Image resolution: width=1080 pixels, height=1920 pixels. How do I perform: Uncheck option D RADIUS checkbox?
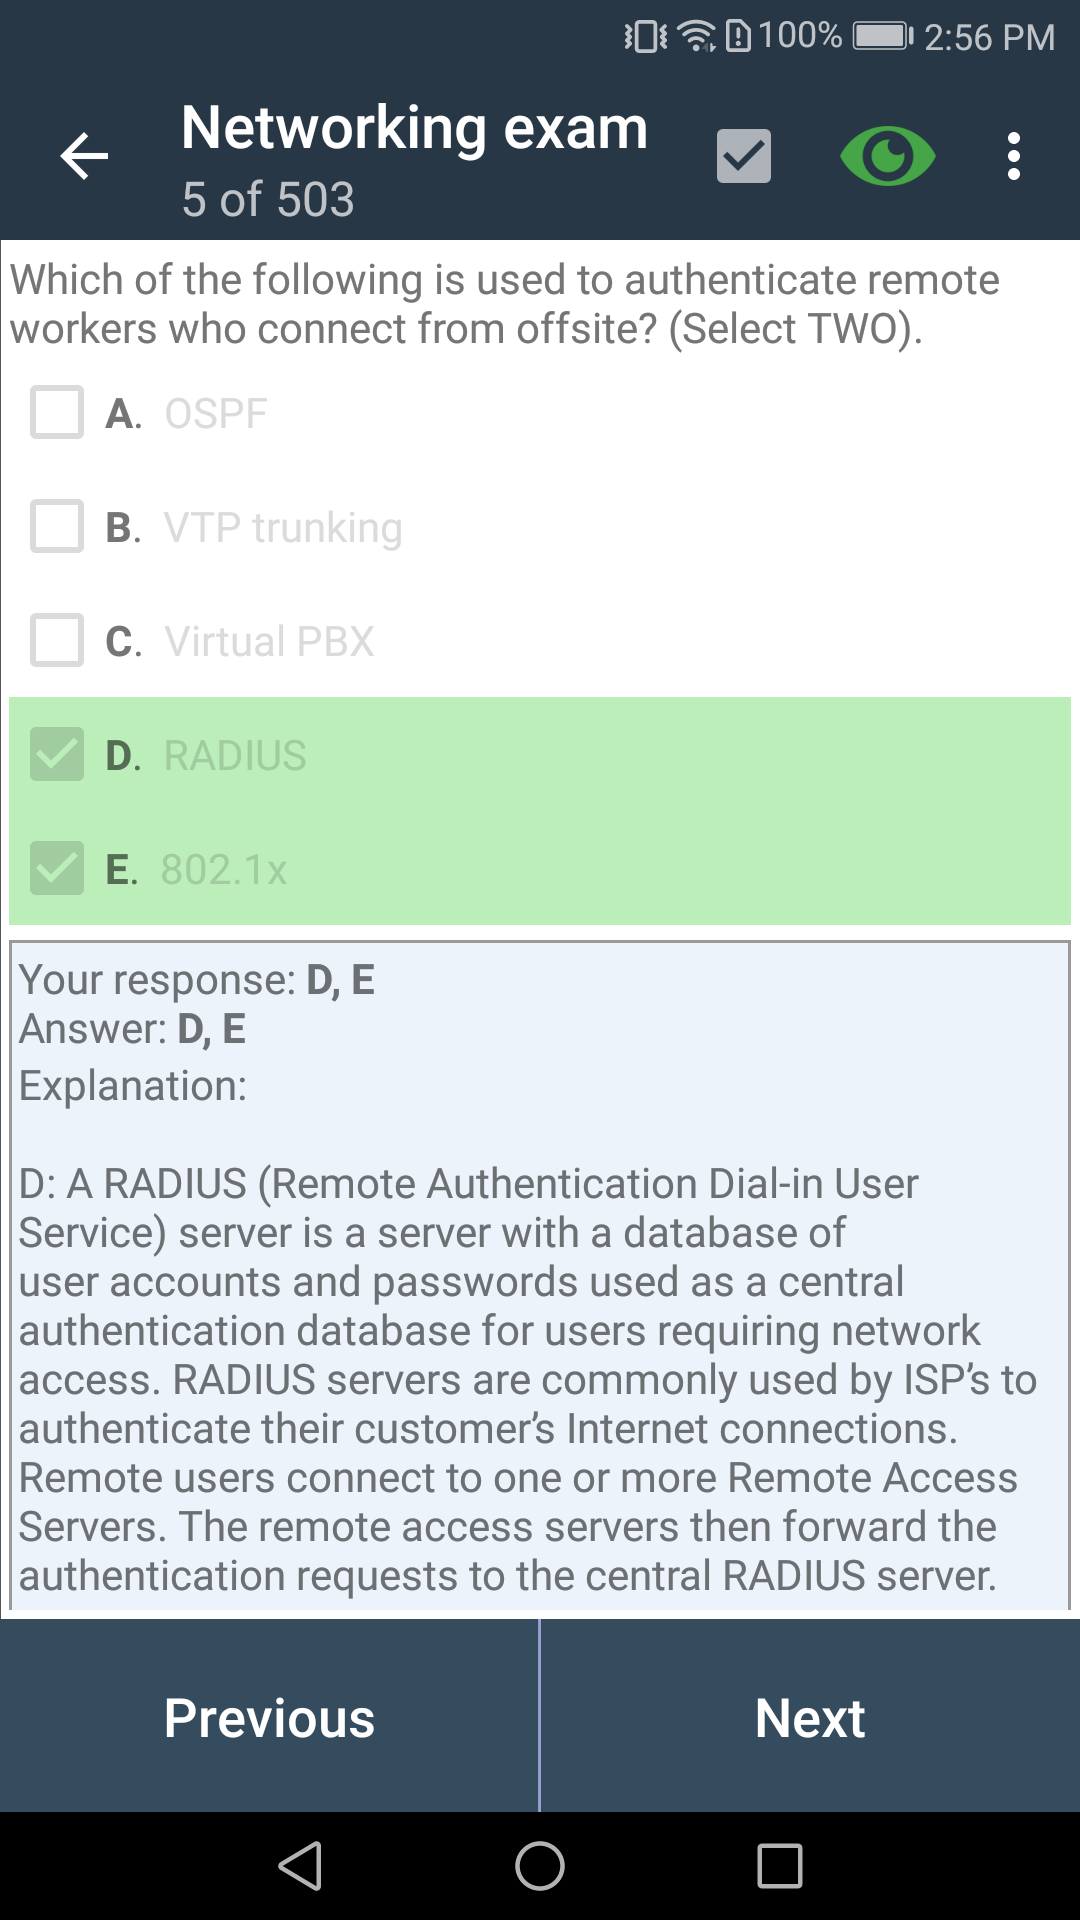(x=57, y=755)
